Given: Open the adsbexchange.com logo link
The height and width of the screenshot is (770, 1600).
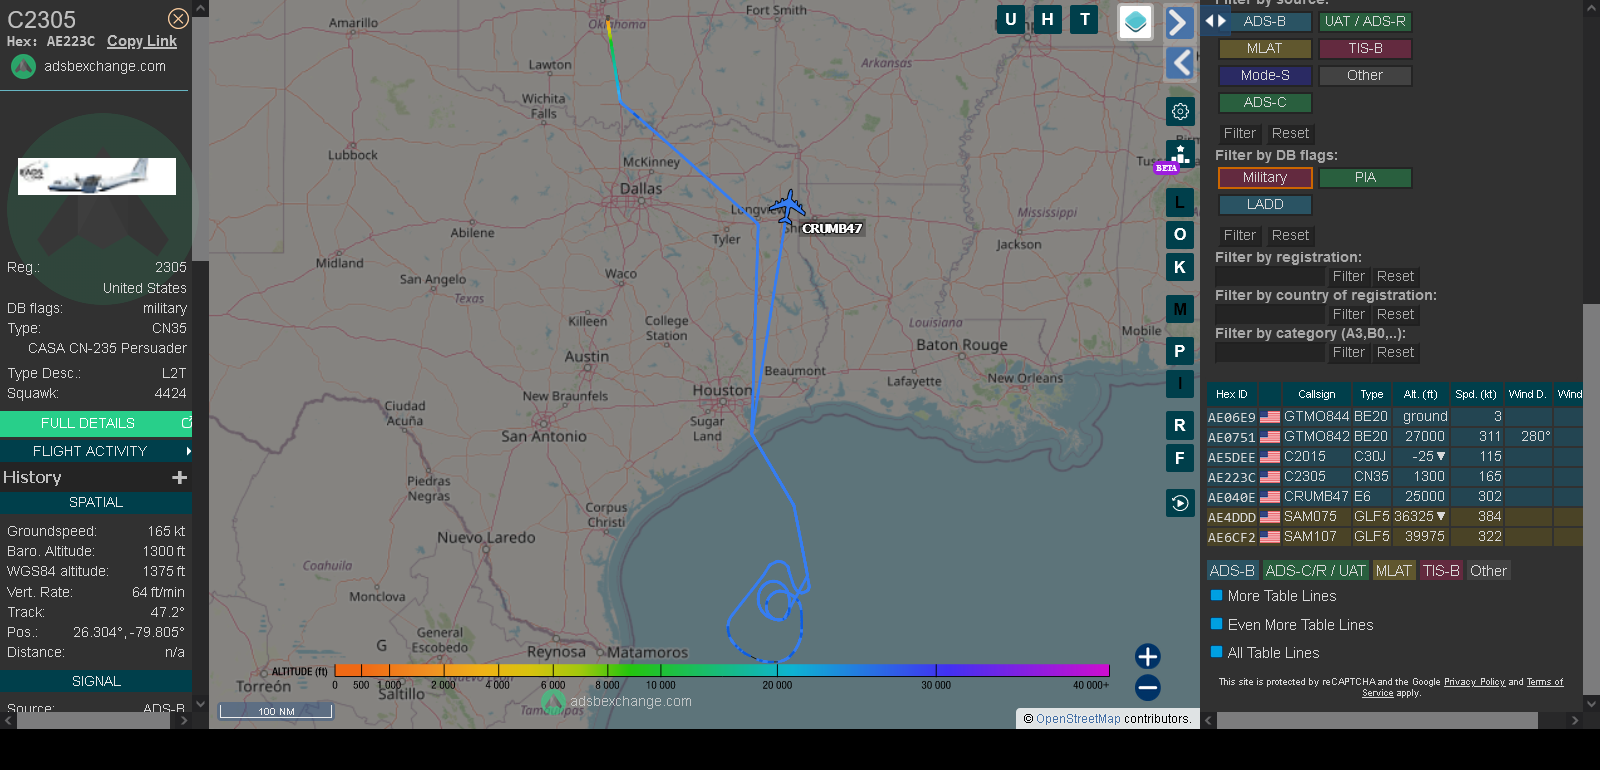Looking at the screenshot, I should [x=88, y=66].
